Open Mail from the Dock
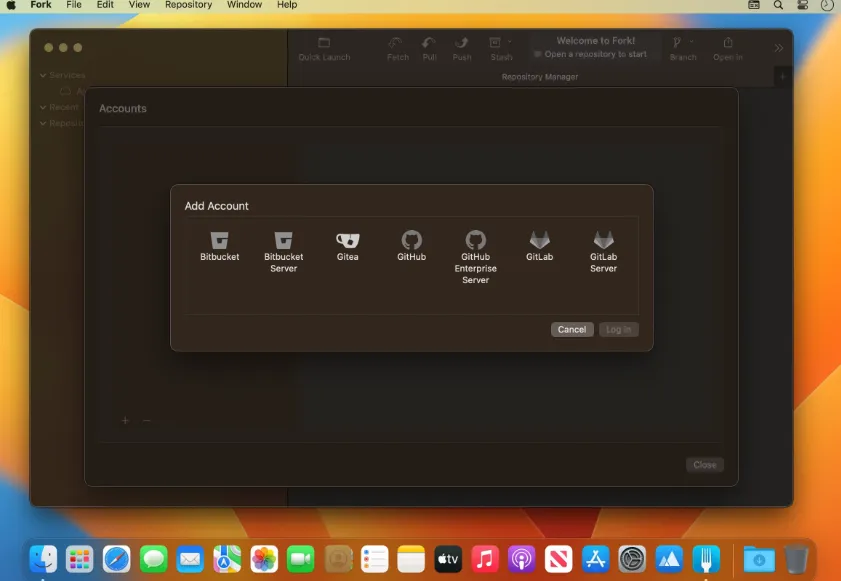Screen dimensions: 841x581 coord(190,559)
